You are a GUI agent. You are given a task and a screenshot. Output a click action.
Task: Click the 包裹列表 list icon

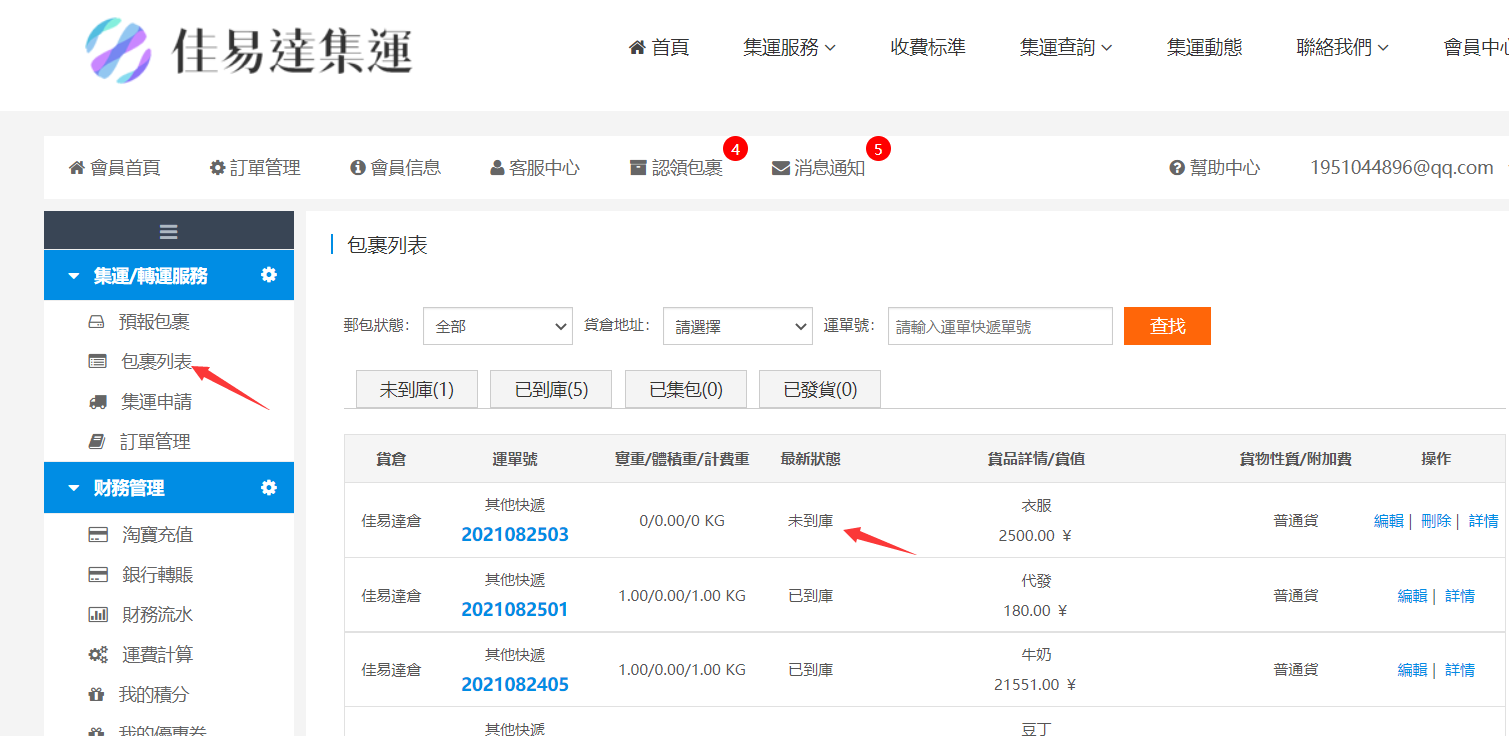pos(97,362)
